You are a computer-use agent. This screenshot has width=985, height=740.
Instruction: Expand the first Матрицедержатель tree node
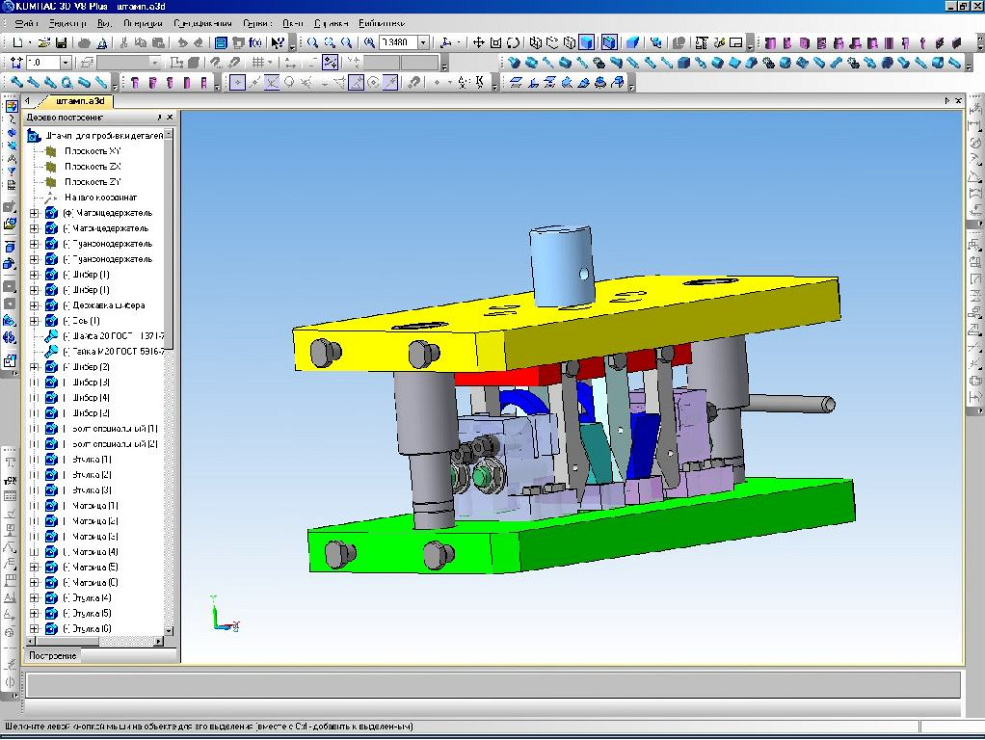click(x=34, y=213)
